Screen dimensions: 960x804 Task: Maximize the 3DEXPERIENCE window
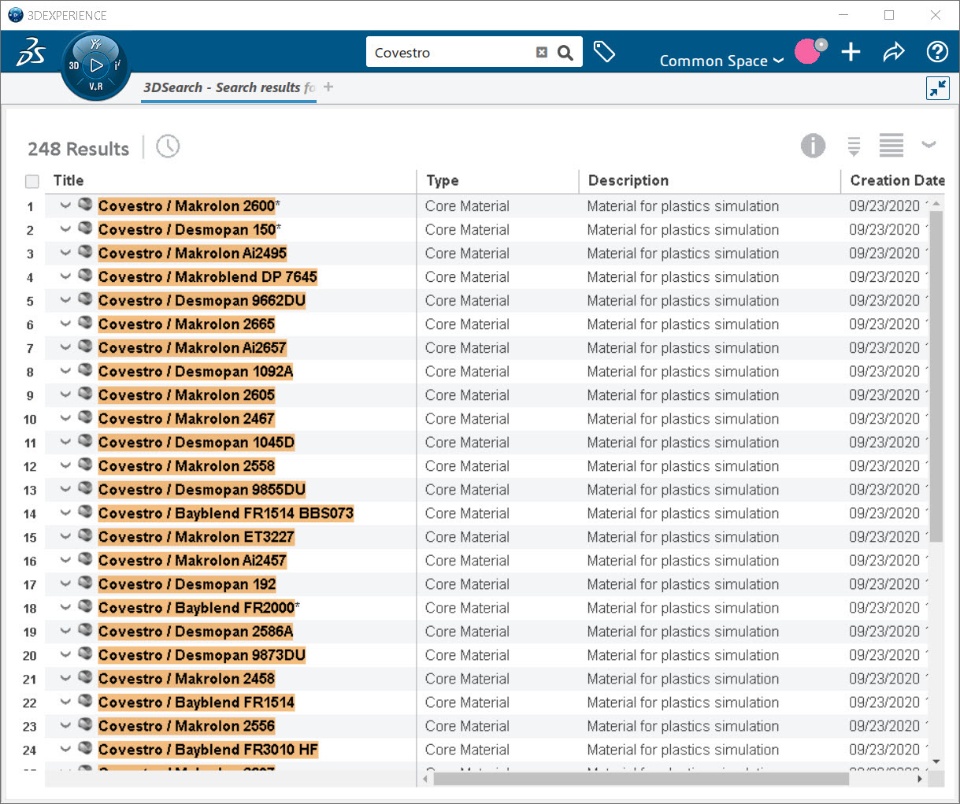(x=889, y=15)
